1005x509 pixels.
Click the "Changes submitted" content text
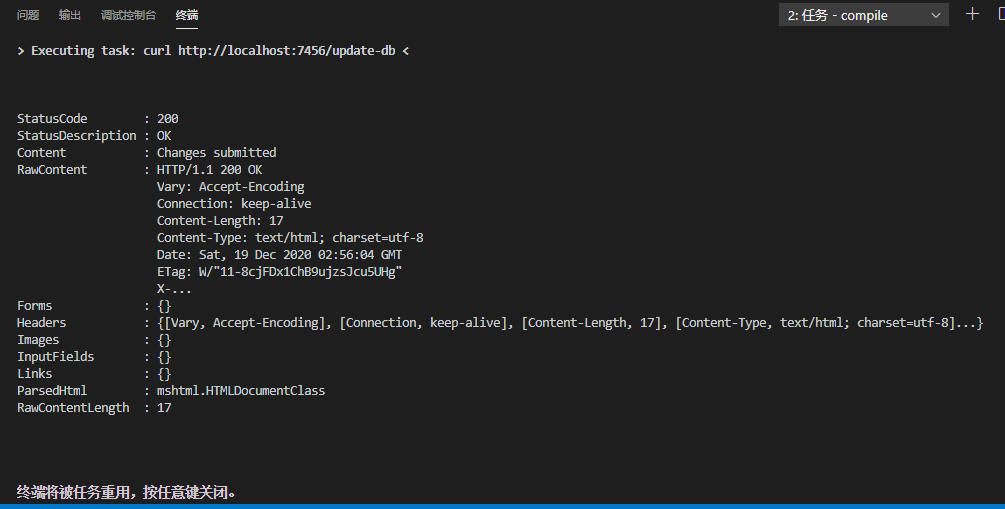216,153
